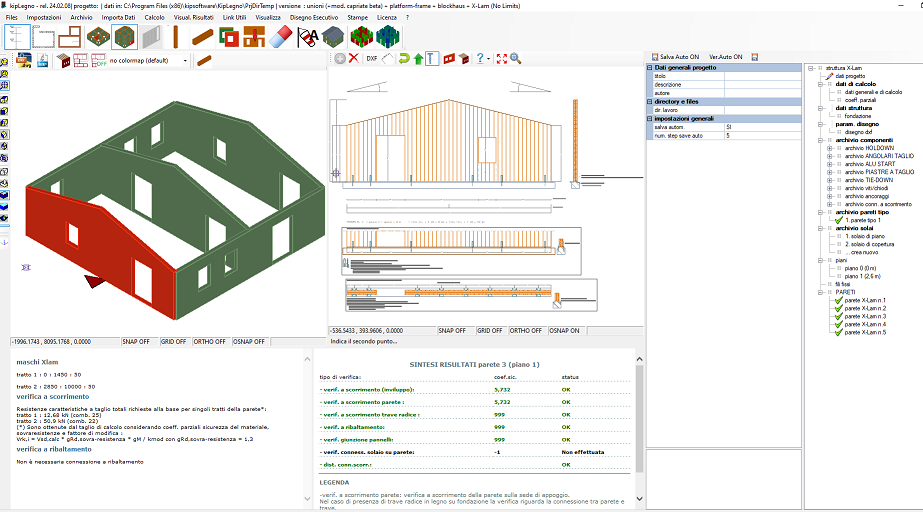923x512 pixels.
Task: Click the green up arrow icon
Action: tap(418, 59)
